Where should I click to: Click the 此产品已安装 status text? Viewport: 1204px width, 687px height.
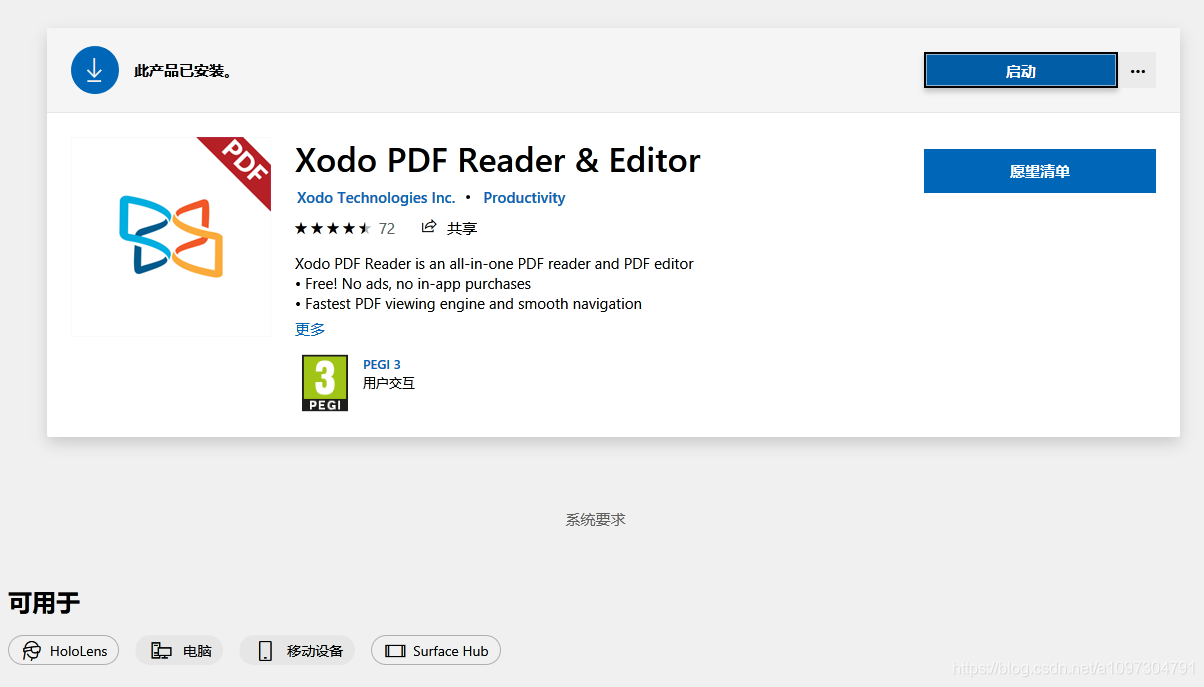click(x=183, y=72)
